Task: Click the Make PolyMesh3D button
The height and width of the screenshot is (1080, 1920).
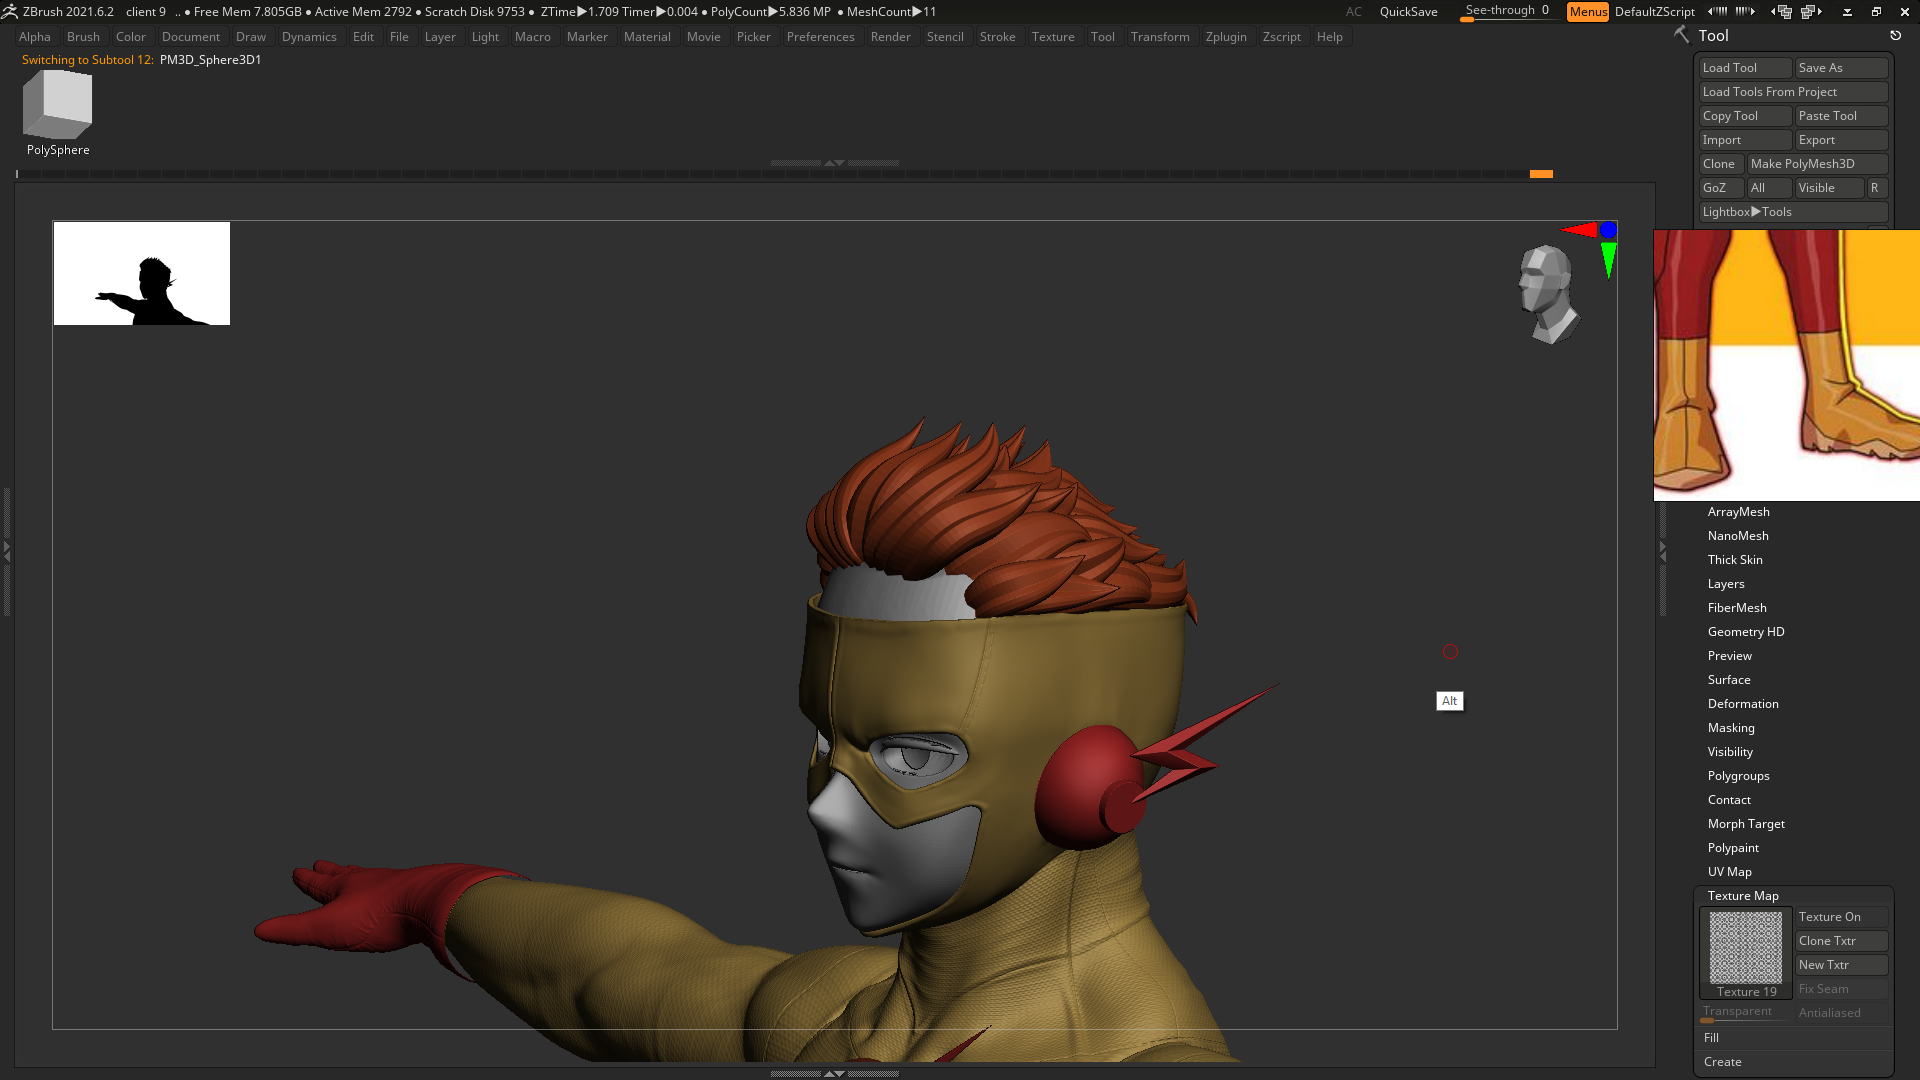Action: [1817, 164]
